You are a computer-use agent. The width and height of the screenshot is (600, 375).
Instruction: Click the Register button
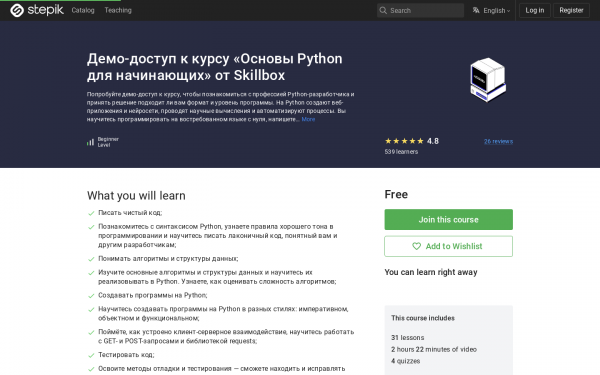(x=571, y=10)
